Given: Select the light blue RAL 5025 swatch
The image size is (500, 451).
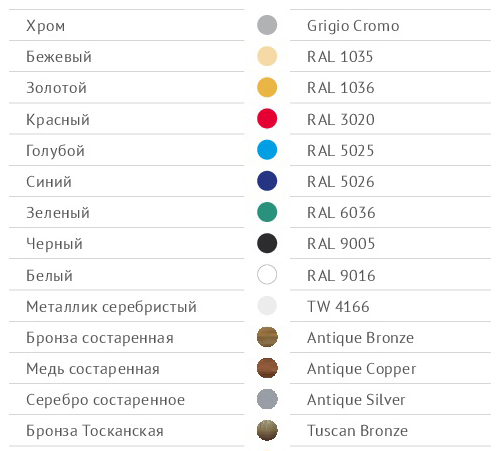Looking at the screenshot, I should tap(267, 150).
